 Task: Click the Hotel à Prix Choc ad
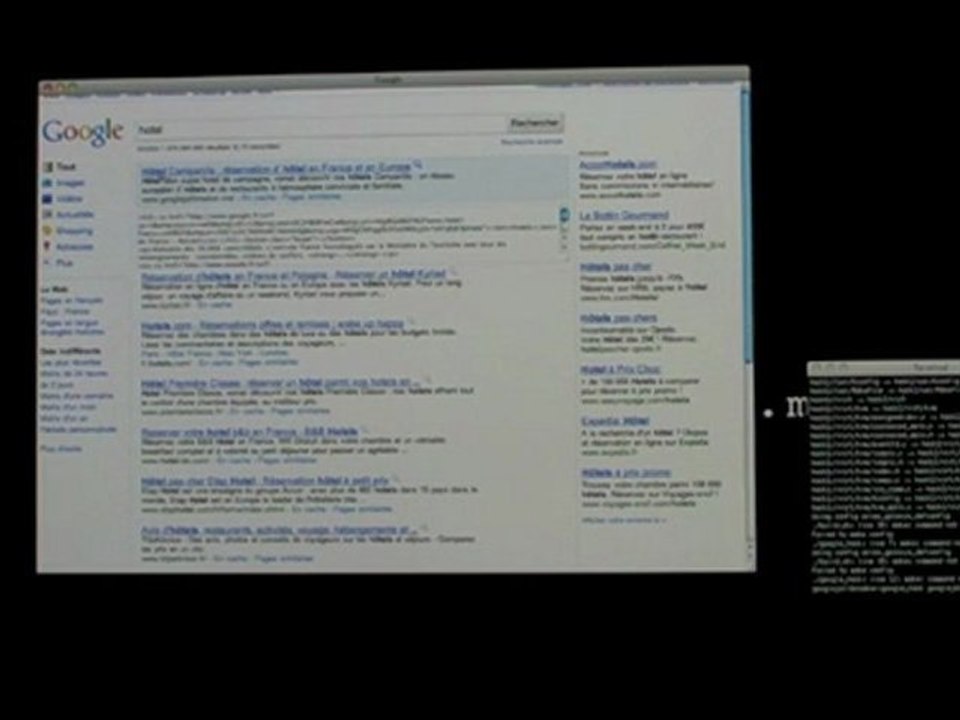pyautogui.click(x=620, y=370)
